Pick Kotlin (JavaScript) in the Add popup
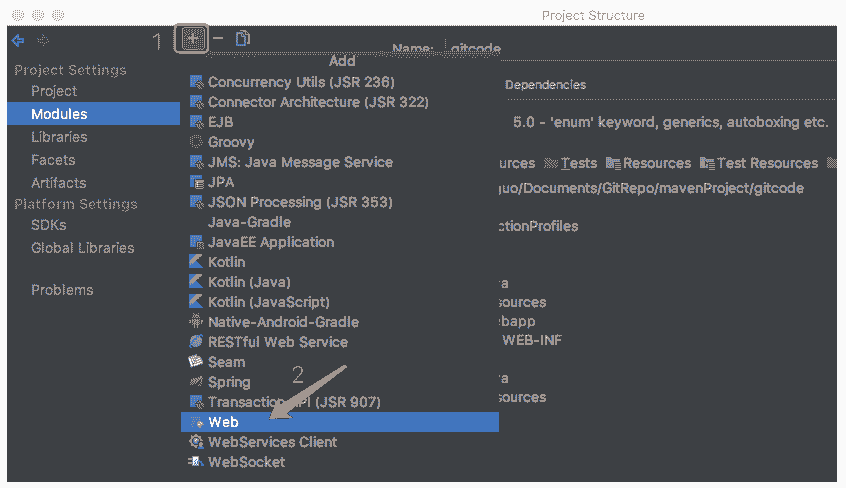Image resolution: width=846 pixels, height=488 pixels. tap(268, 302)
